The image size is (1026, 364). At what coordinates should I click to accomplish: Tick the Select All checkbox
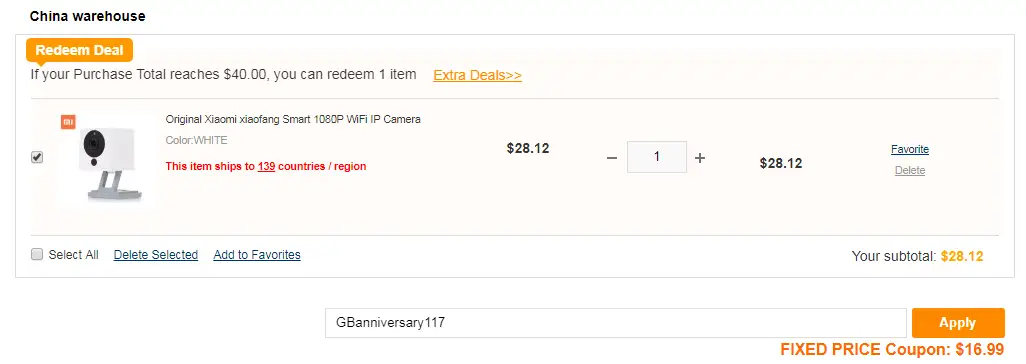click(x=37, y=254)
